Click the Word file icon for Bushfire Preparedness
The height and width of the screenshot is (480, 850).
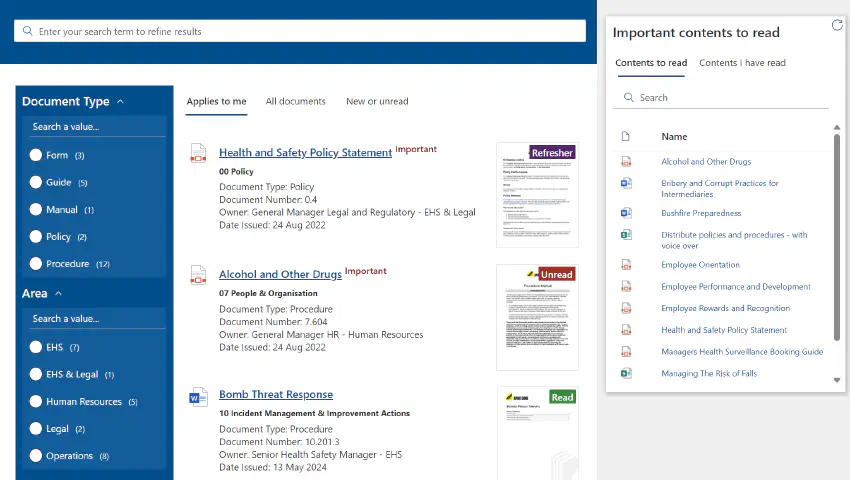(x=626, y=213)
